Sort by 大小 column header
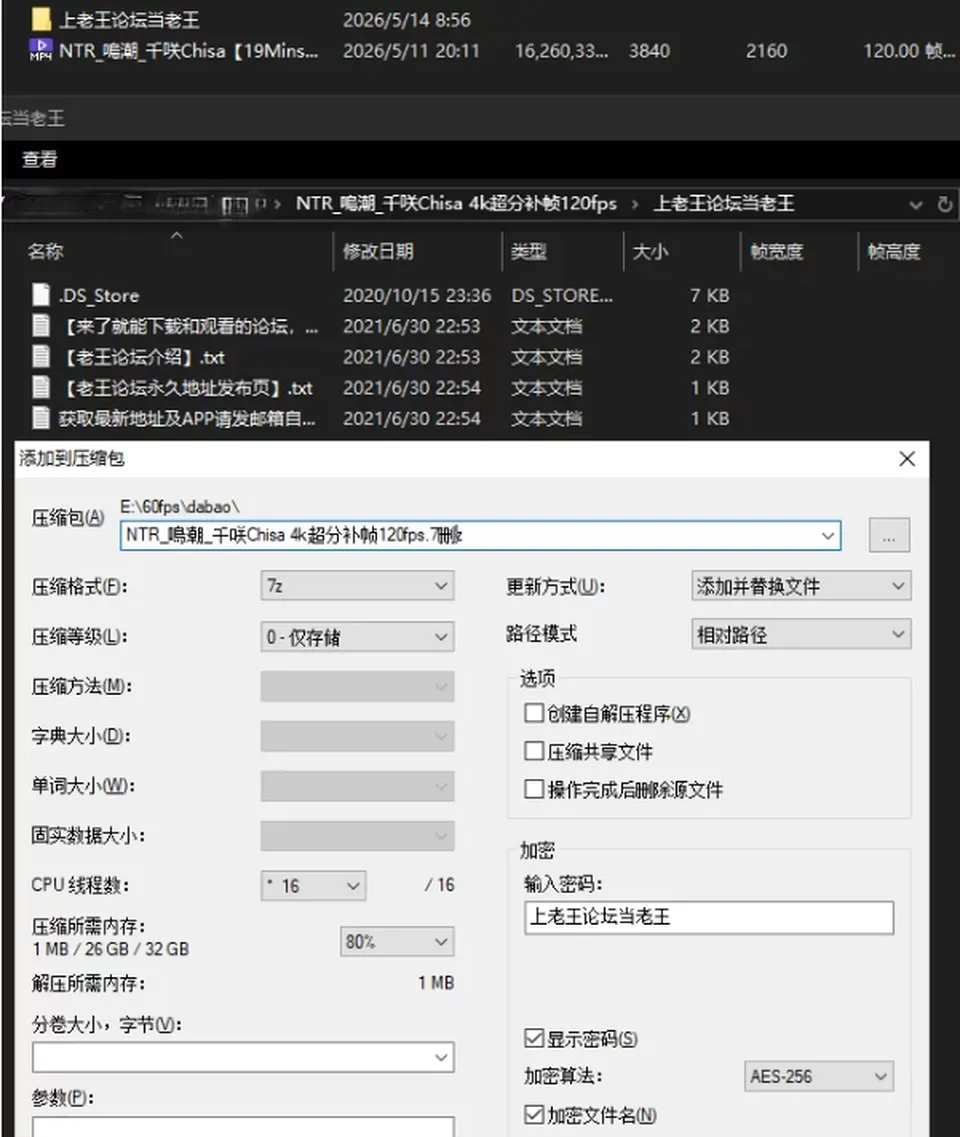 (650, 252)
